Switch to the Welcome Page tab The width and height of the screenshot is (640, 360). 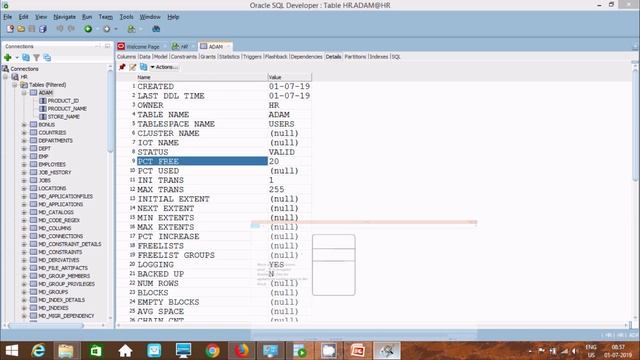(142, 47)
